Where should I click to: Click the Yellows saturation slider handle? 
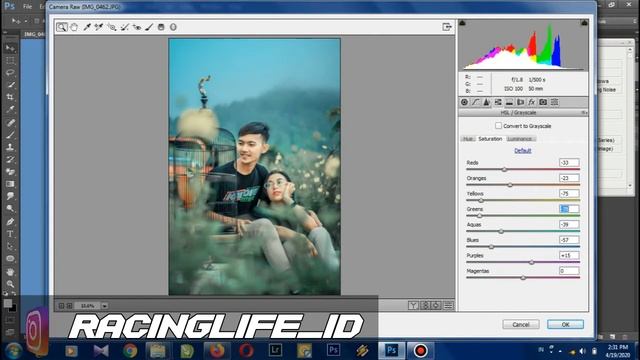point(481,200)
